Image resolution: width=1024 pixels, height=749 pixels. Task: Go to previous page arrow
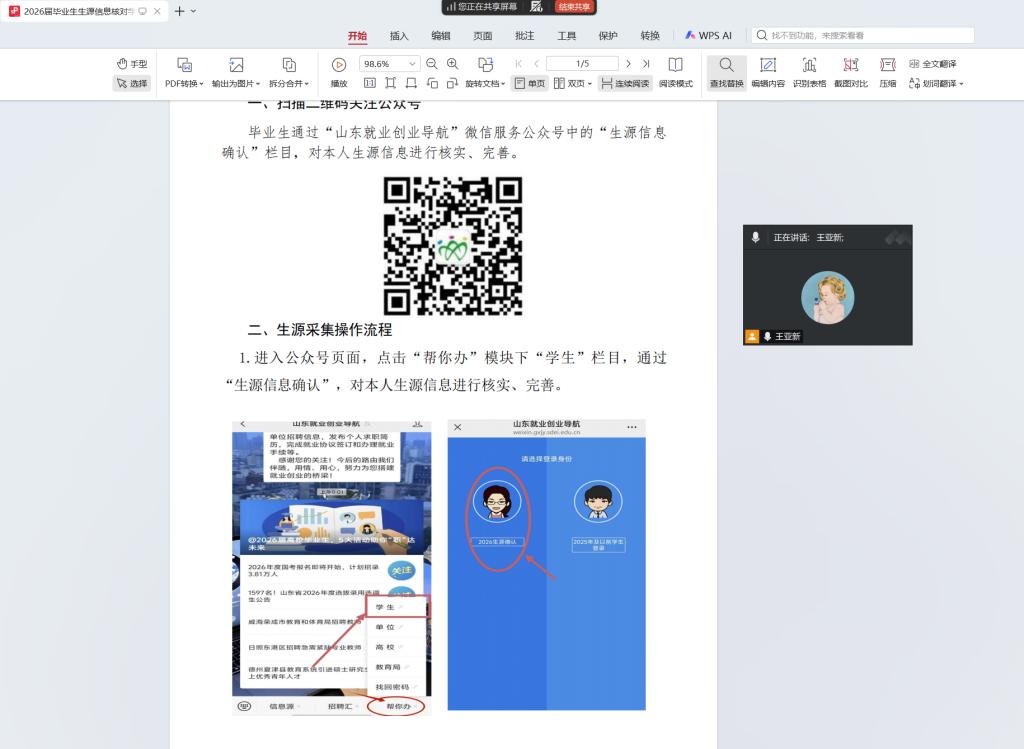point(537,63)
